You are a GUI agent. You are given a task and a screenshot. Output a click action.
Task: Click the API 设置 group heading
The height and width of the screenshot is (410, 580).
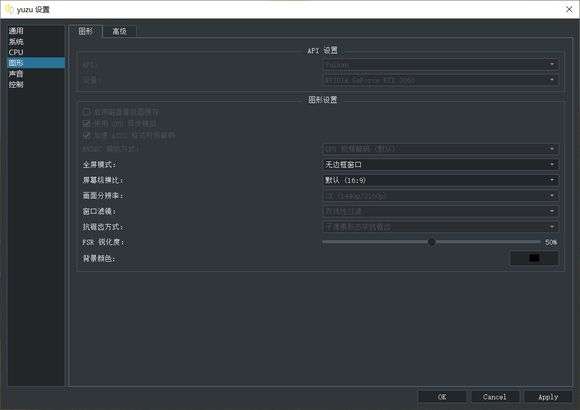pos(323,50)
